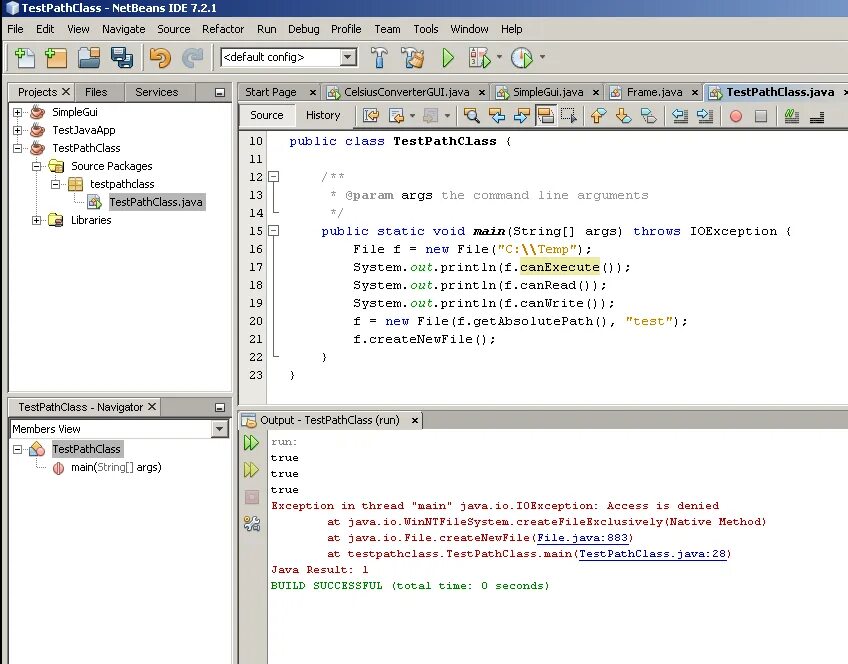Select main(String[] args) in Navigator

(116, 467)
